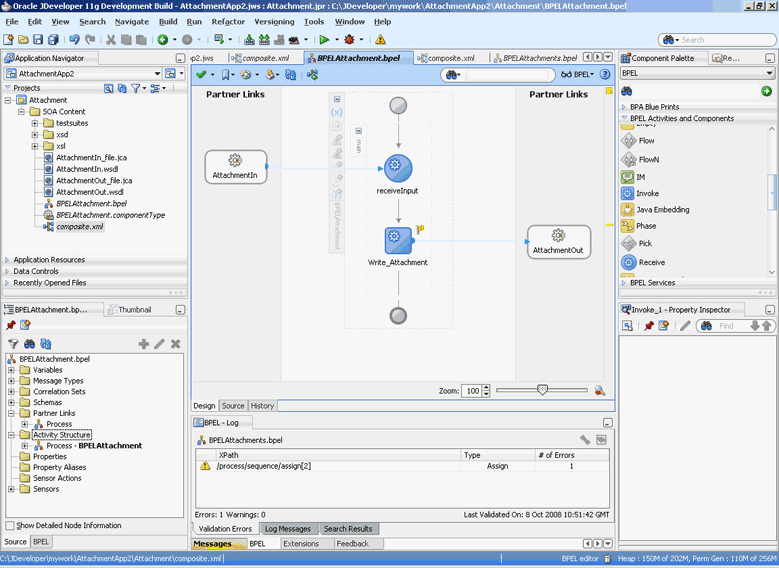
Task: Collapse the SOA Content folder
Action: pos(22,112)
